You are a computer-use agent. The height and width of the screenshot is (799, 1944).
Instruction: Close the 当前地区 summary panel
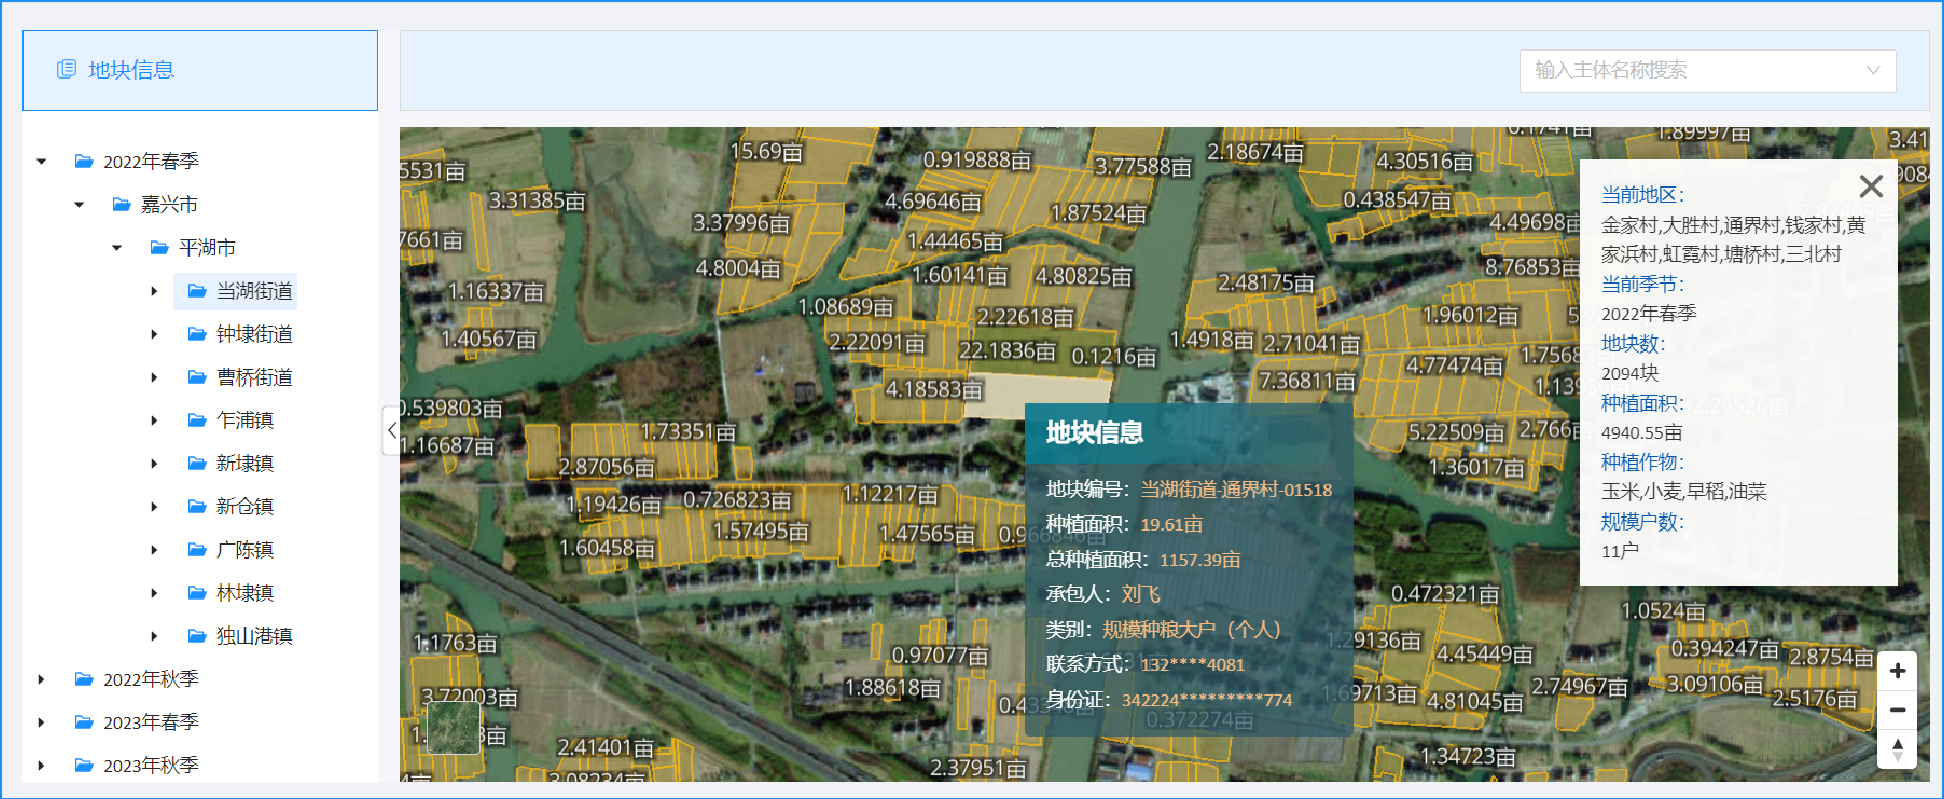click(1871, 186)
